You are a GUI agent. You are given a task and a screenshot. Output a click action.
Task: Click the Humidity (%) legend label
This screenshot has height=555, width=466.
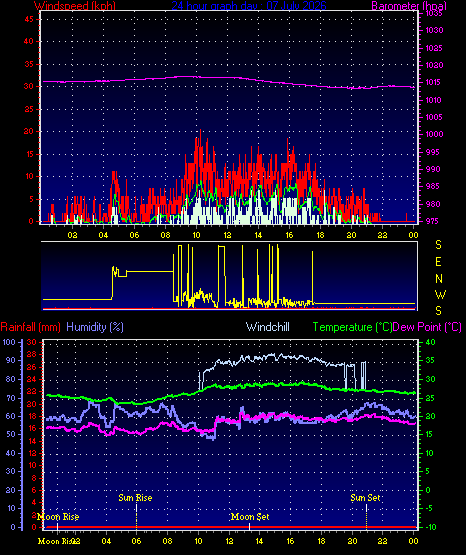(95, 327)
